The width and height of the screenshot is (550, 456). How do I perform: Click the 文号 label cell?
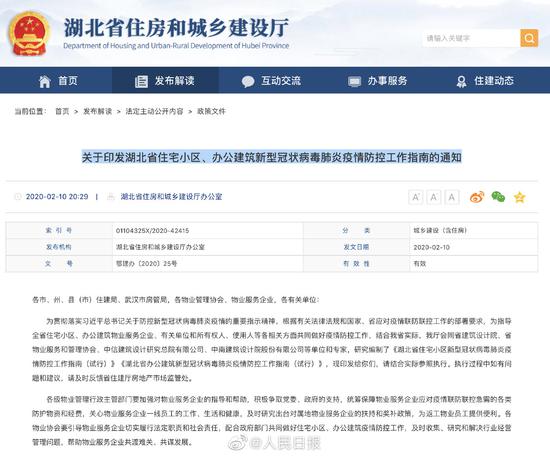point(59,263)
